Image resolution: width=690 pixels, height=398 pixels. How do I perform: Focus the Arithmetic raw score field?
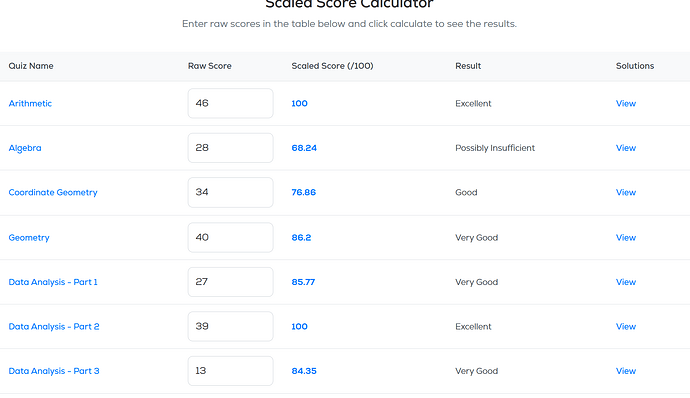coord(231,103)
